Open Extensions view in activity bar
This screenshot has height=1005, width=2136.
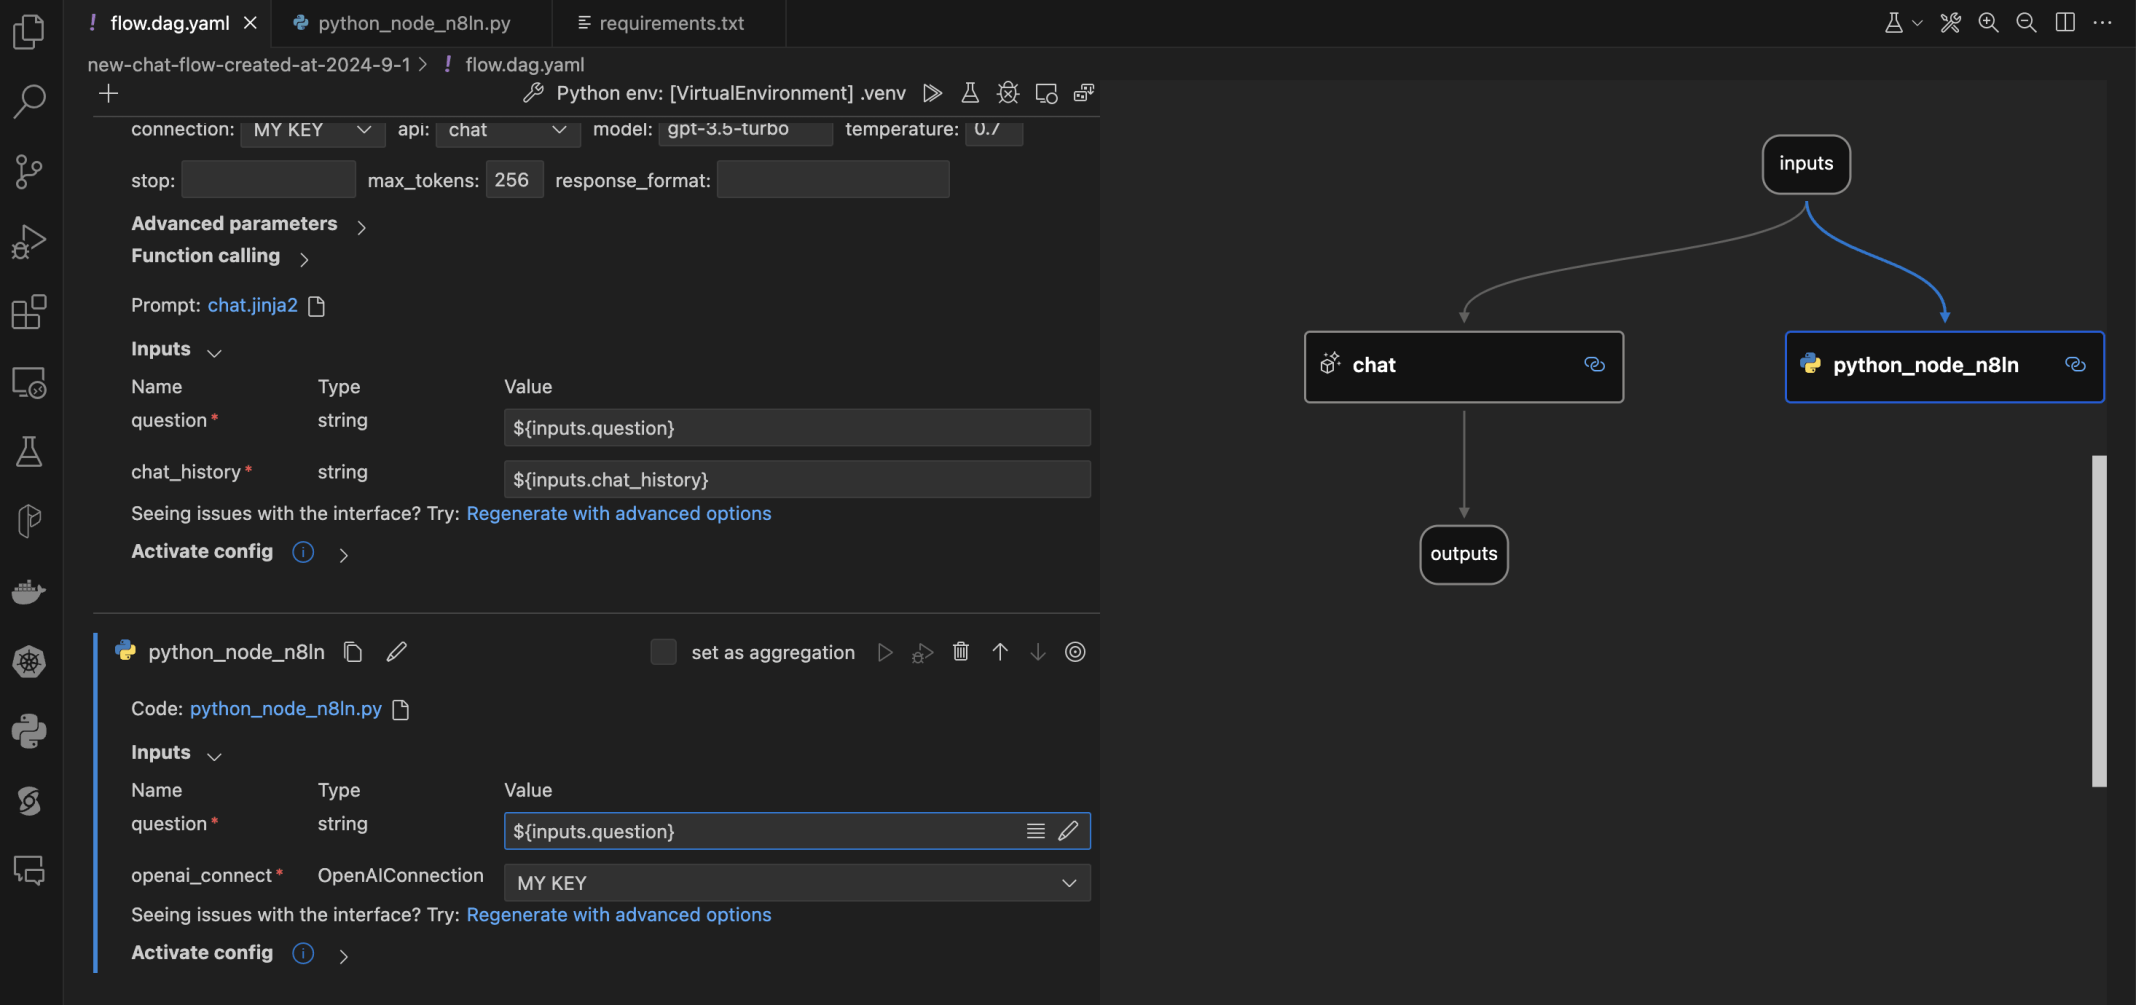point(29,312)
